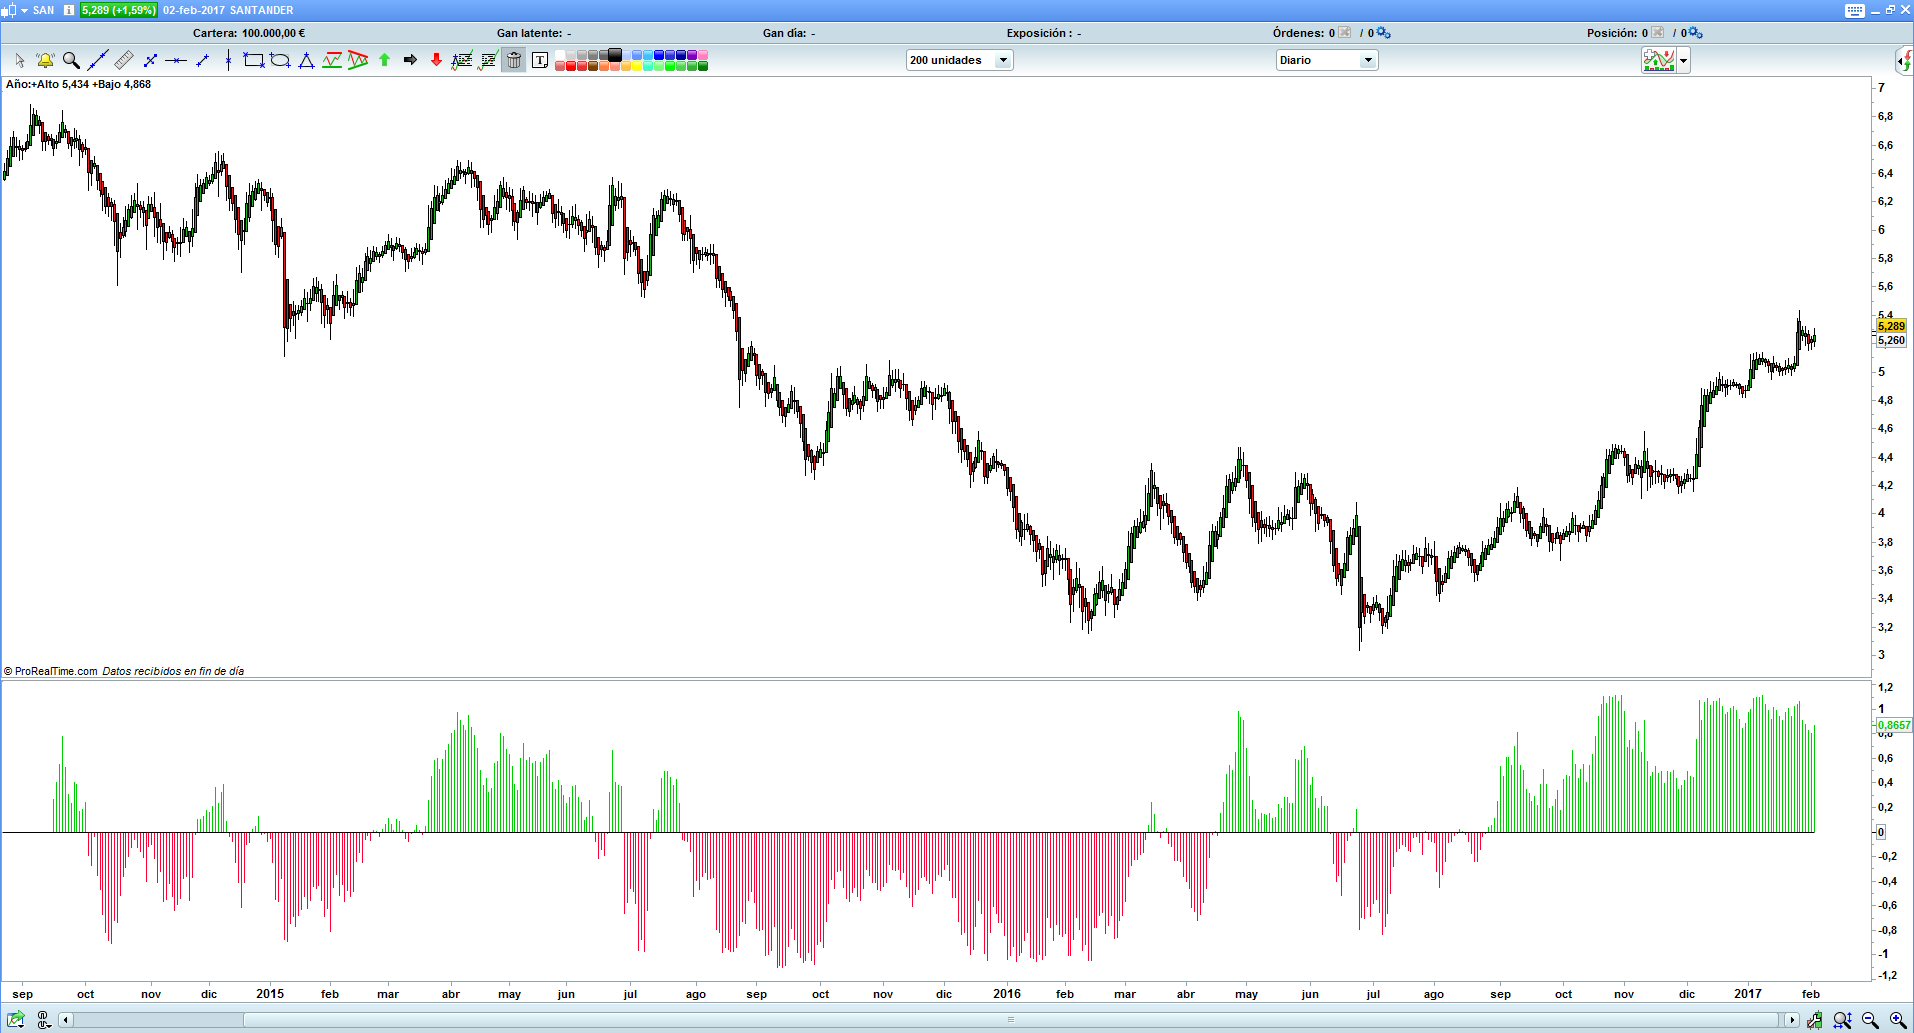The height and width of the screenshot is (1033, 1914).
Task: Insert a red down arrow marker
Action: tap(436, 61)
